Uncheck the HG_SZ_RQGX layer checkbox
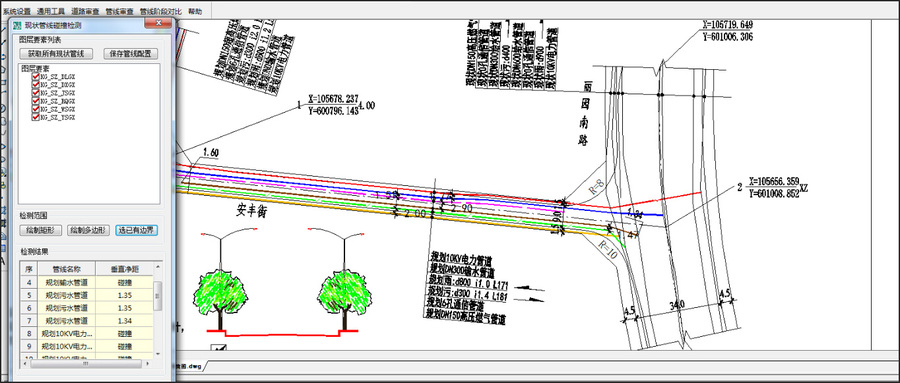 [x=36, y=100]
